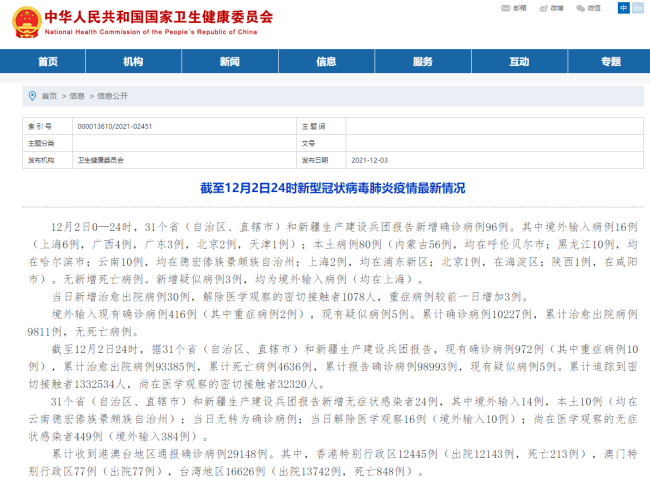Click the 文号 label cell
650x484 pixels.
[321, 143]
